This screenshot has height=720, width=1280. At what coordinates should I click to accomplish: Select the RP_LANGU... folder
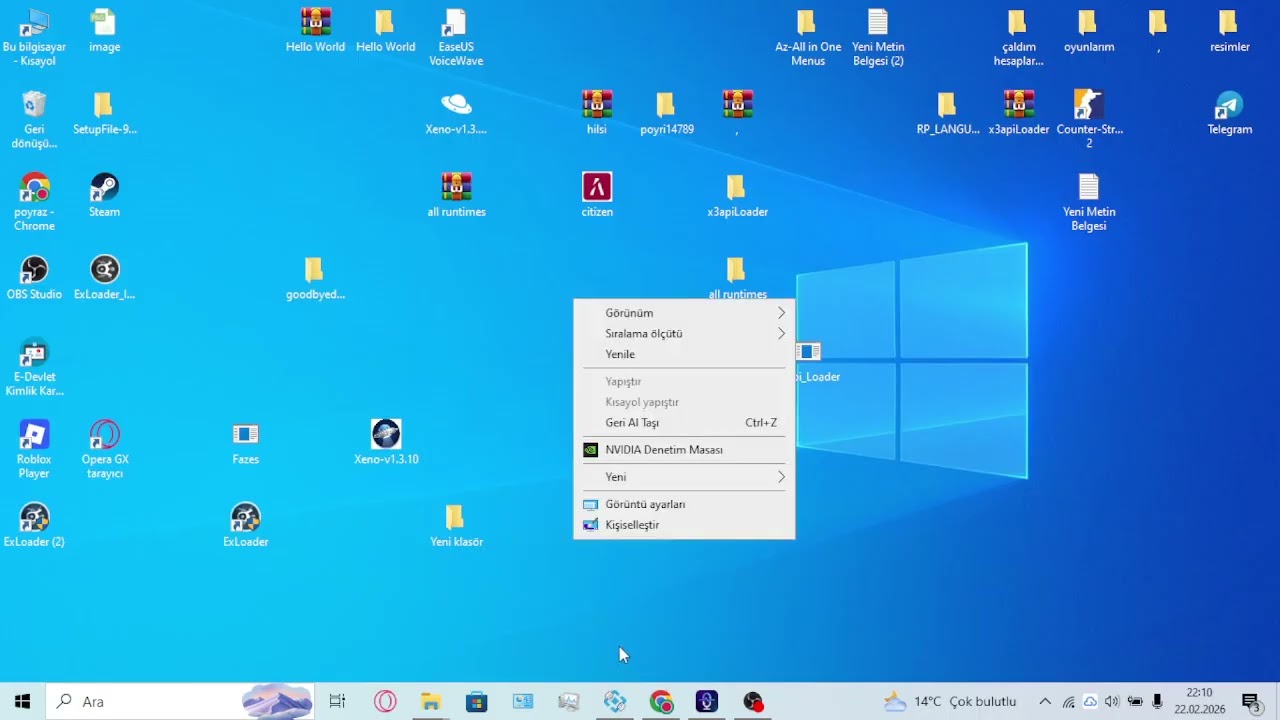coord(948,112)
